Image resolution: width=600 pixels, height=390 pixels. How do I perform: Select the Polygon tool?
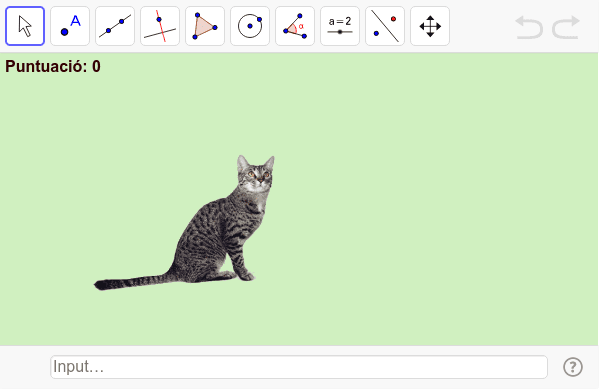[205, 26]
